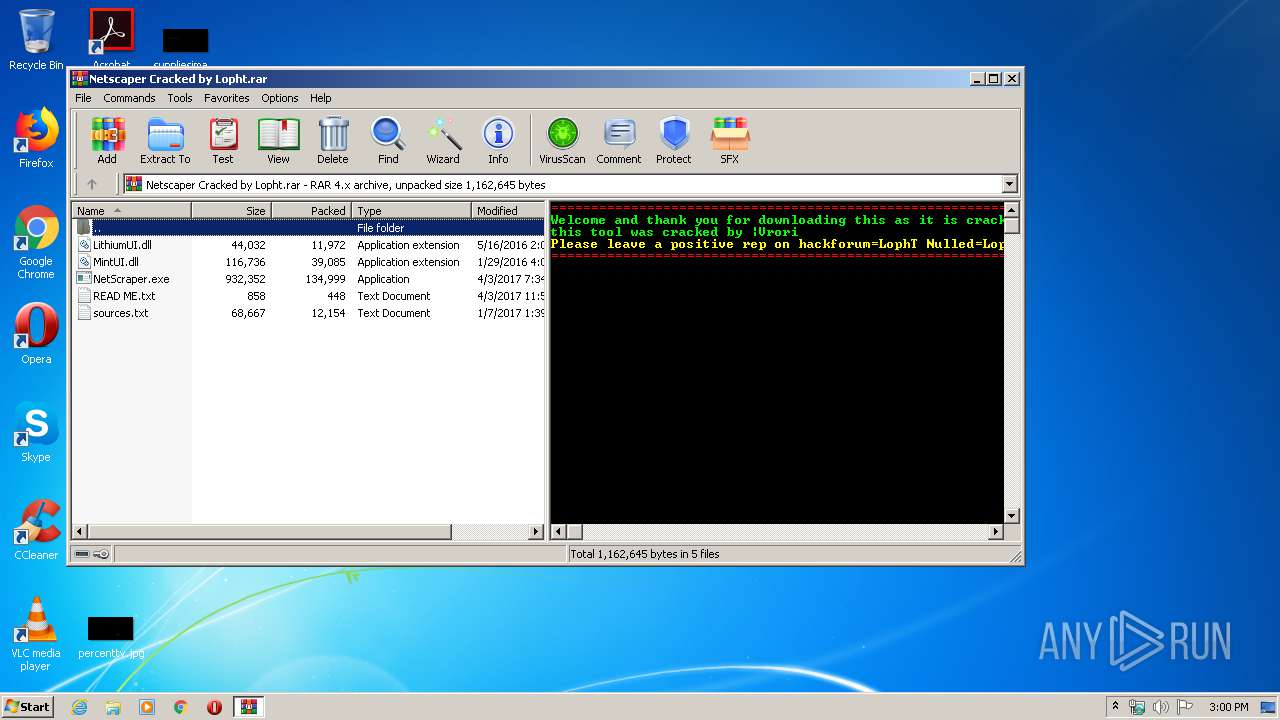Image resolution: width=1280 pixels, height=720 pixels.
Task: Expand the archive path dropdown
Action: point(1009,184)
